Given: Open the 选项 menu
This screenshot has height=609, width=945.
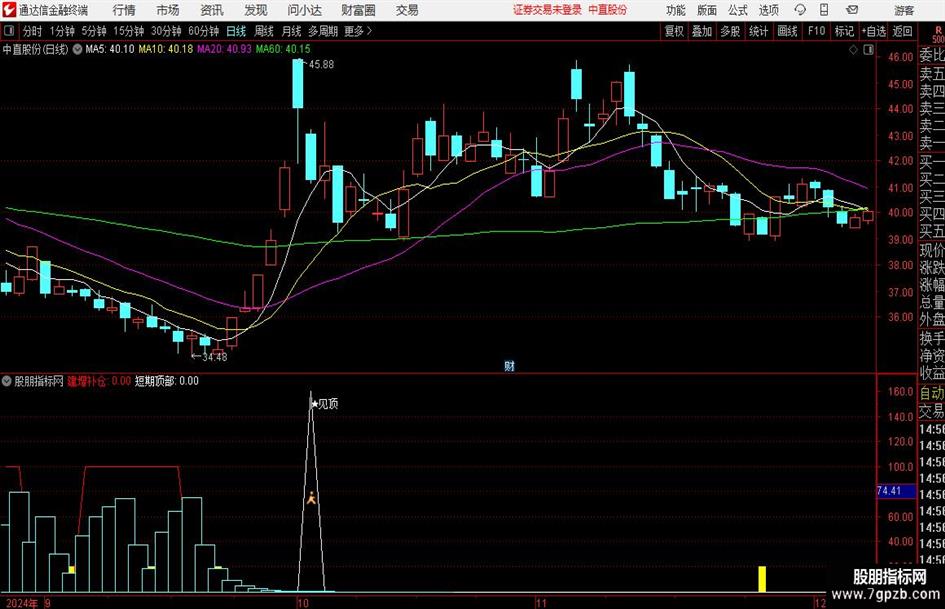Looking at the screenshot, I should point(768,10).
